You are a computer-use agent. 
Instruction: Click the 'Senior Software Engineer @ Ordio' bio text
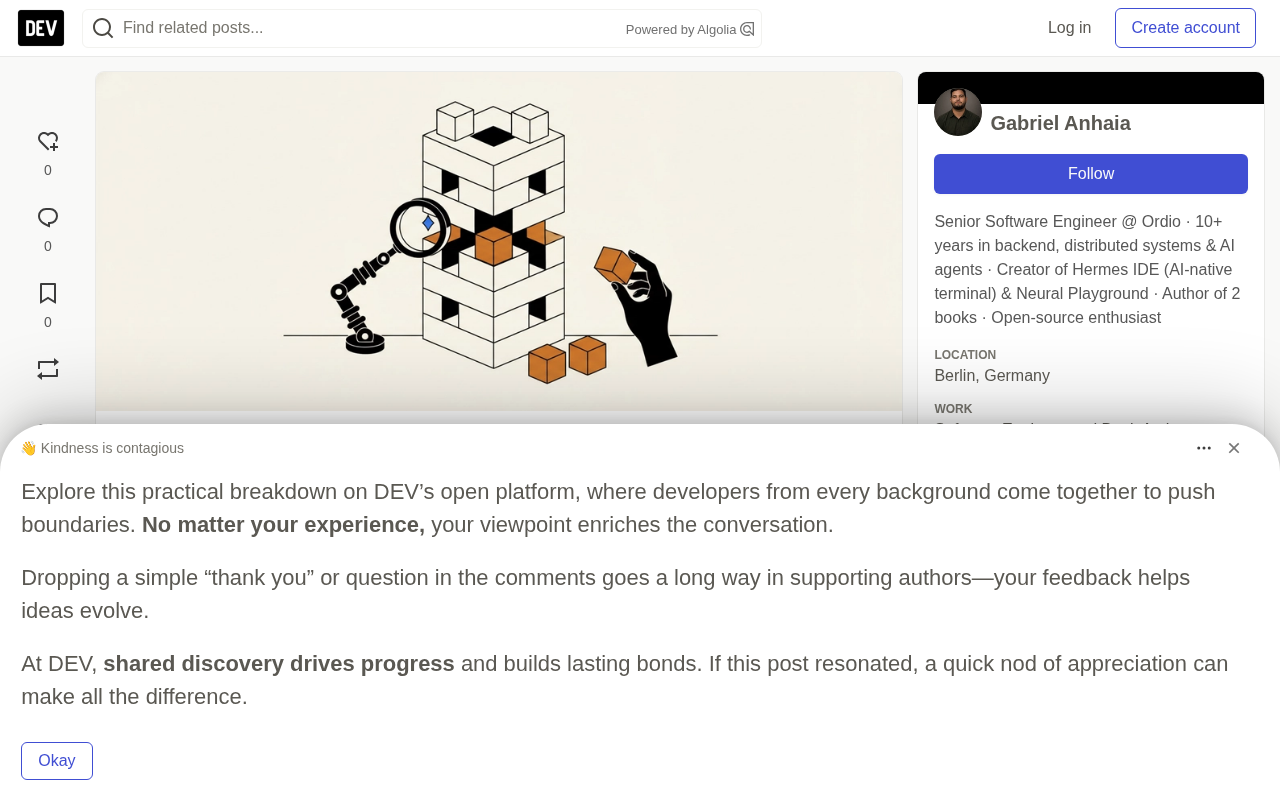click(1057, 222)
